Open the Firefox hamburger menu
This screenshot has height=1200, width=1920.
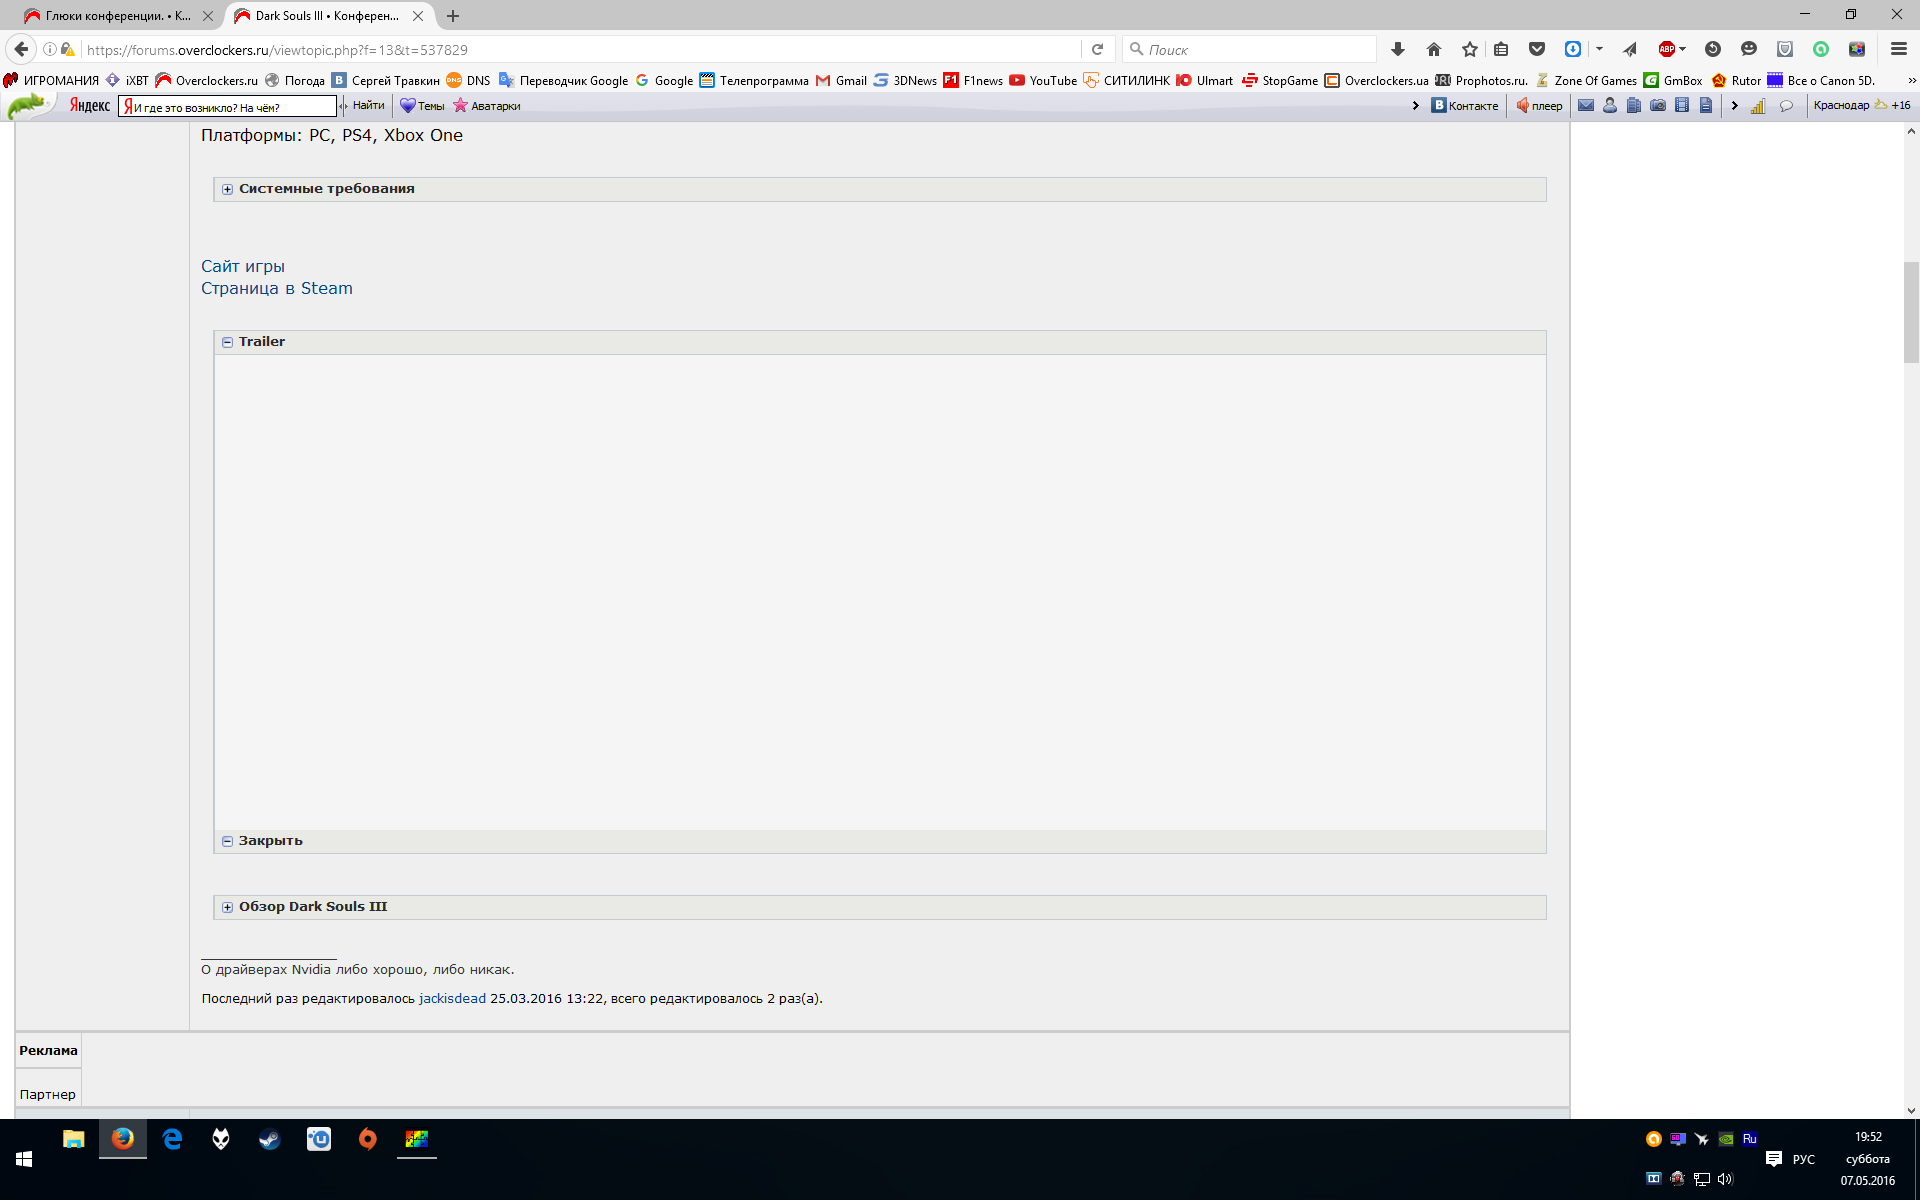[x=1898, y=49]
